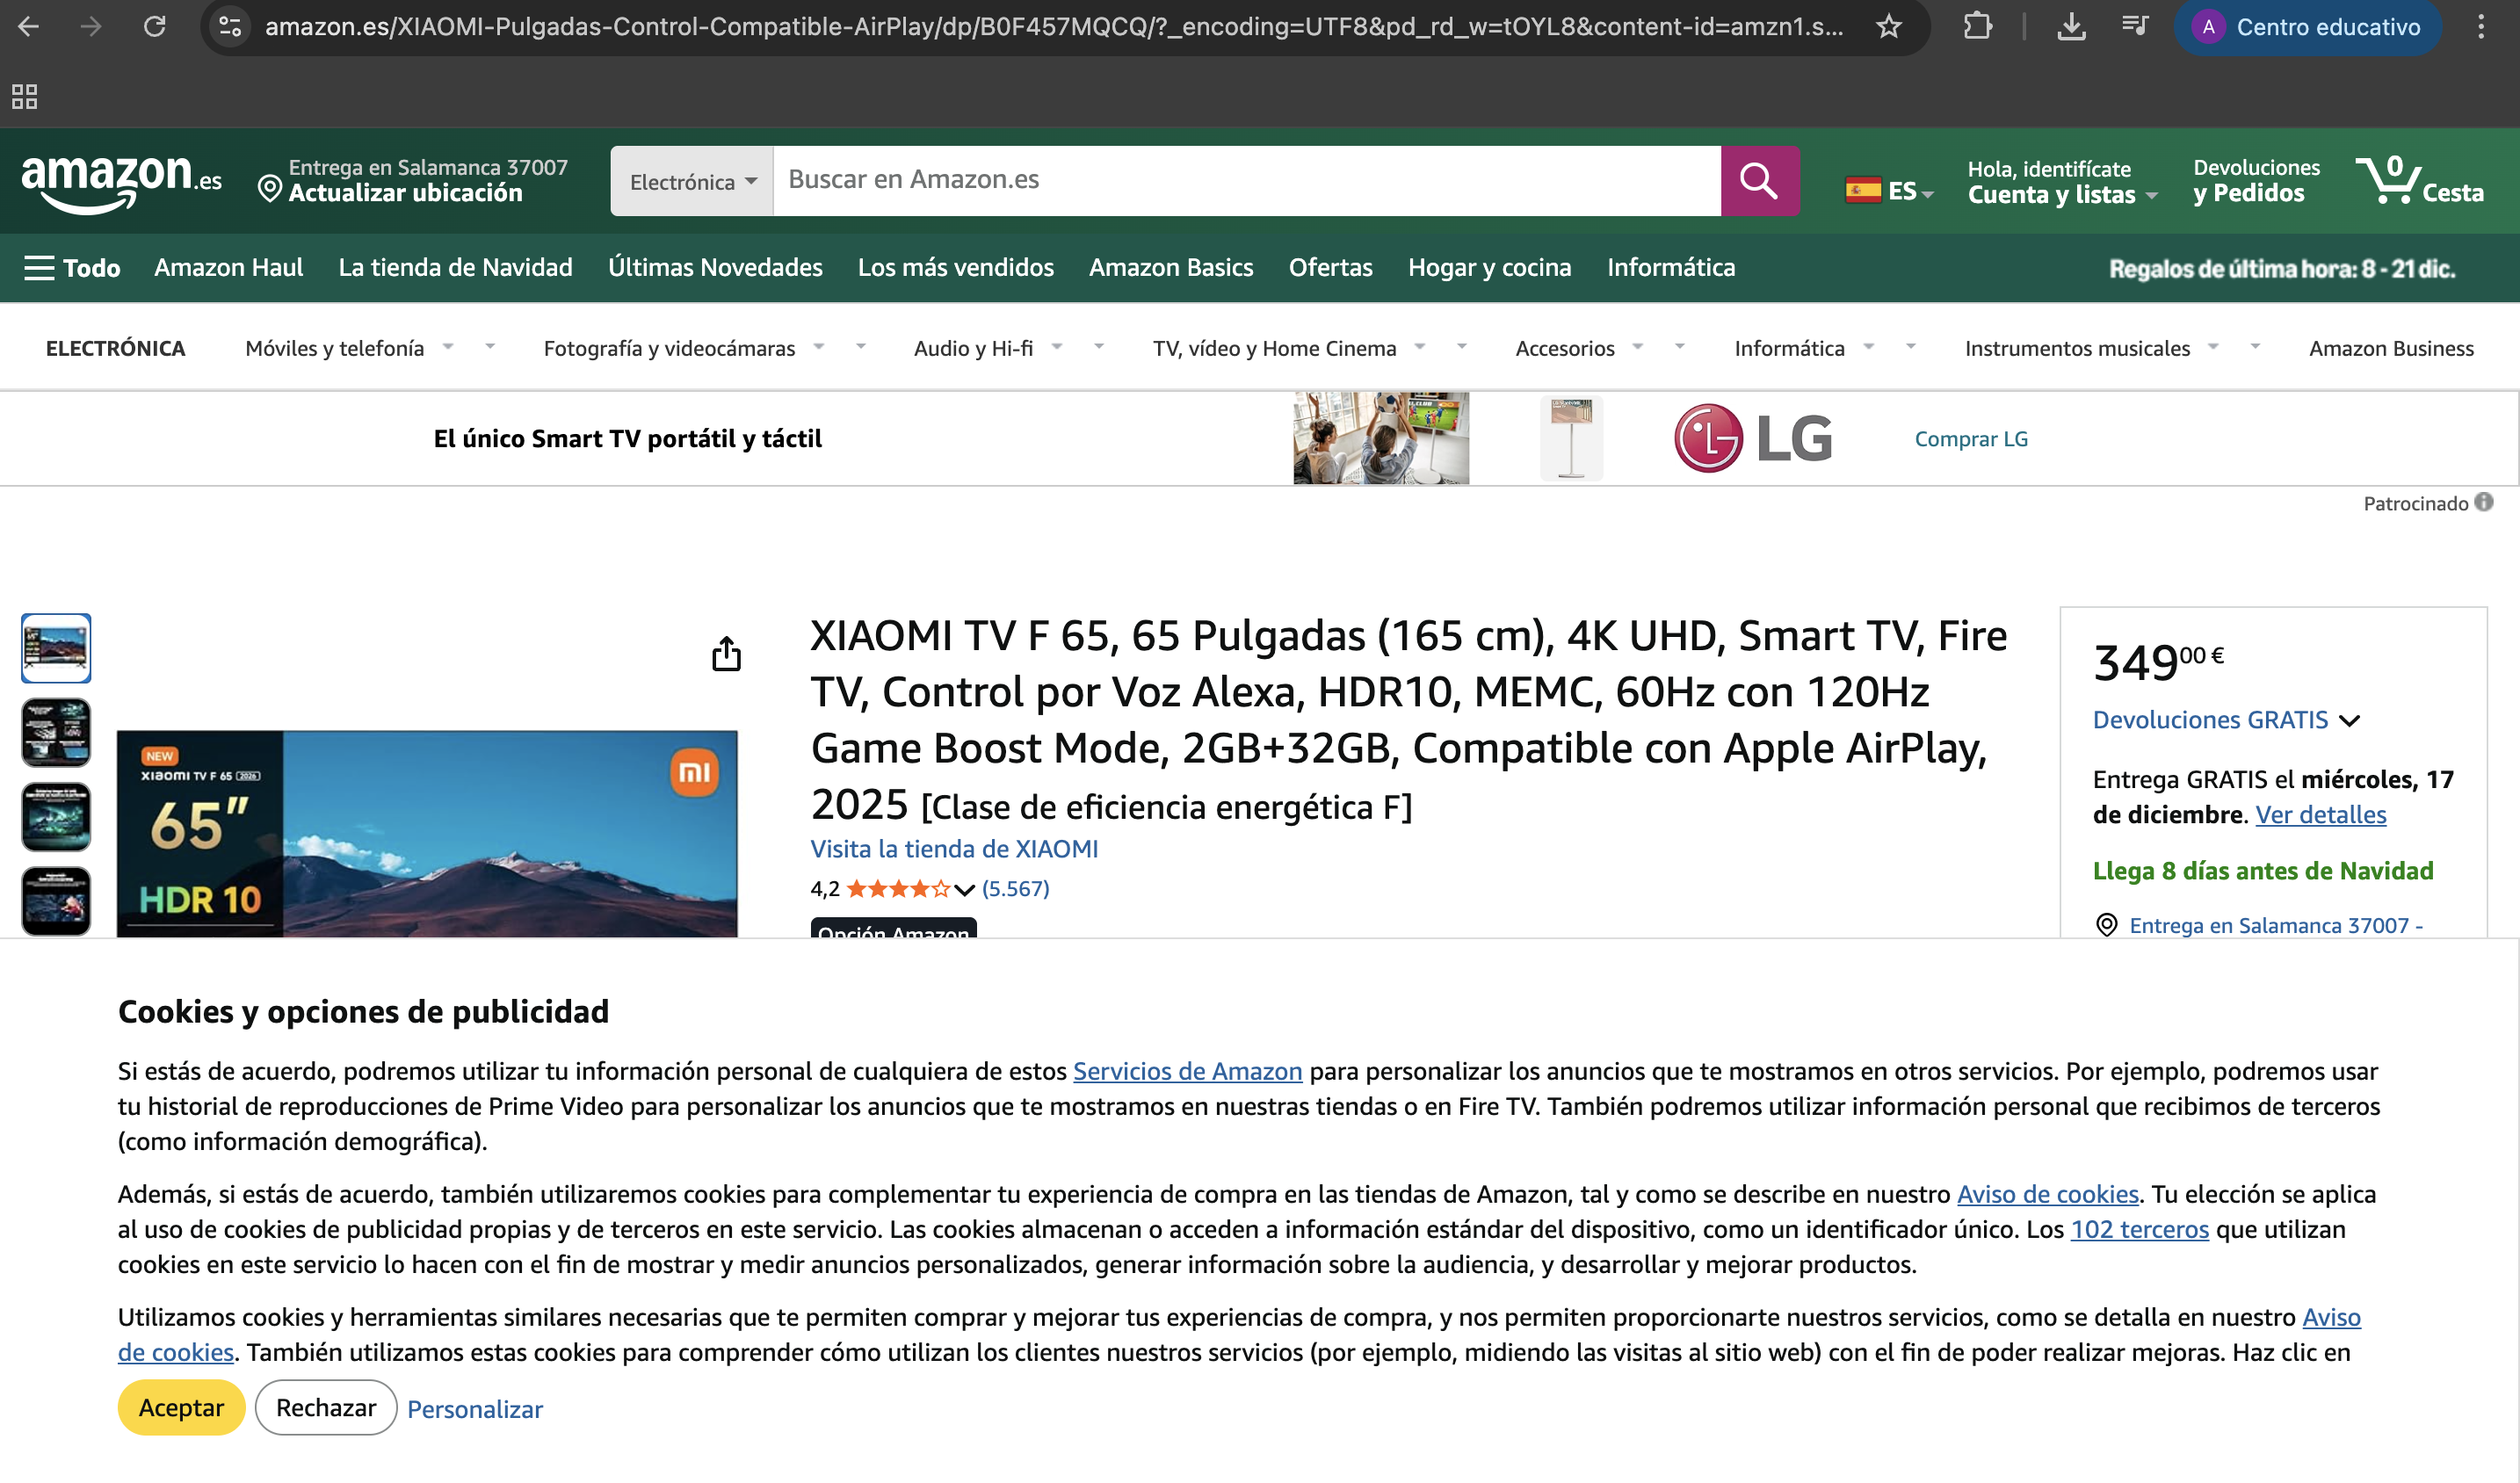
Task: Click the Amazon.es logo
Action: (120, 181)
